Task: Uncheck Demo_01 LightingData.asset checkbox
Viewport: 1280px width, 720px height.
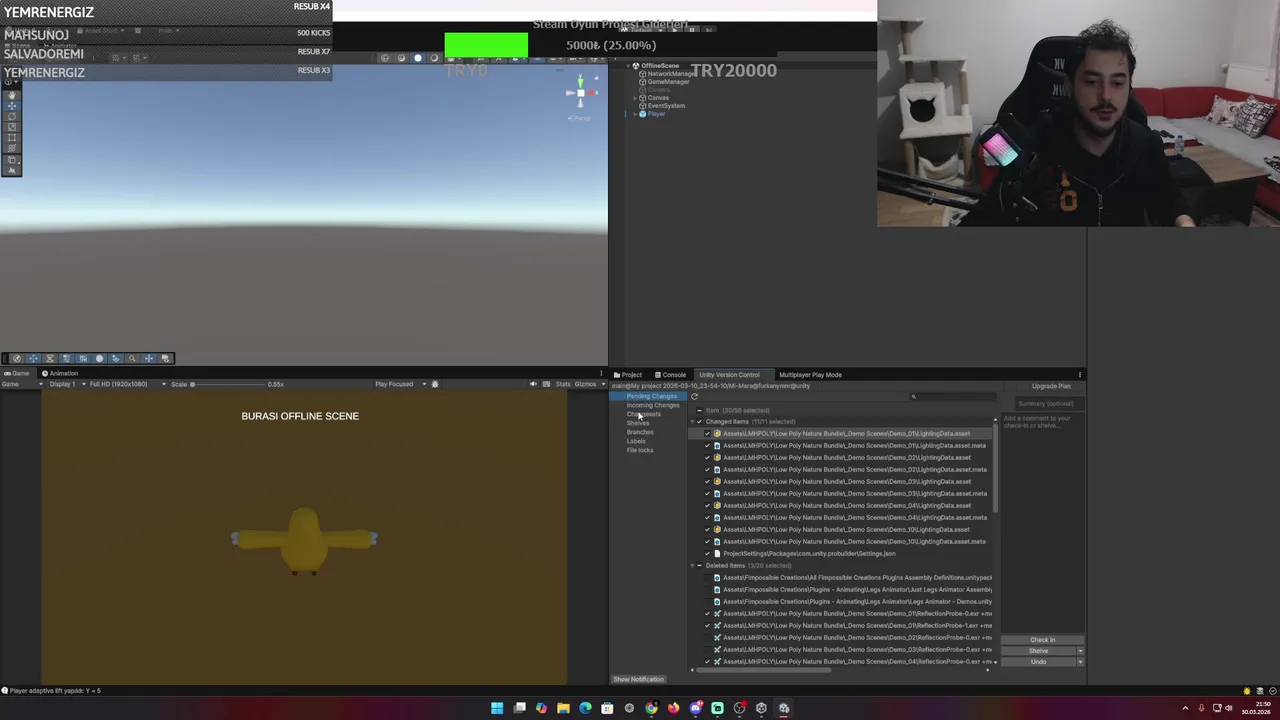Action: (x=707, y=434)
